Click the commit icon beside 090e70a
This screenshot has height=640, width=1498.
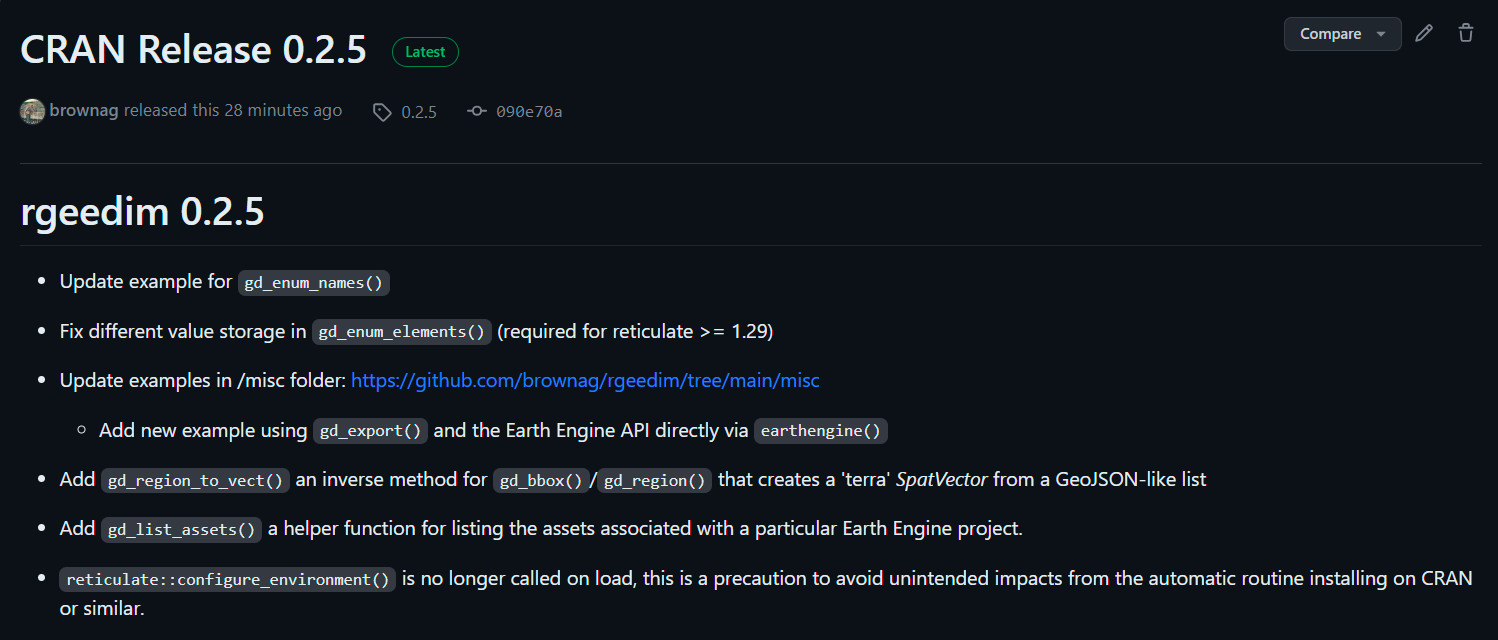click(x=477, y=112)
